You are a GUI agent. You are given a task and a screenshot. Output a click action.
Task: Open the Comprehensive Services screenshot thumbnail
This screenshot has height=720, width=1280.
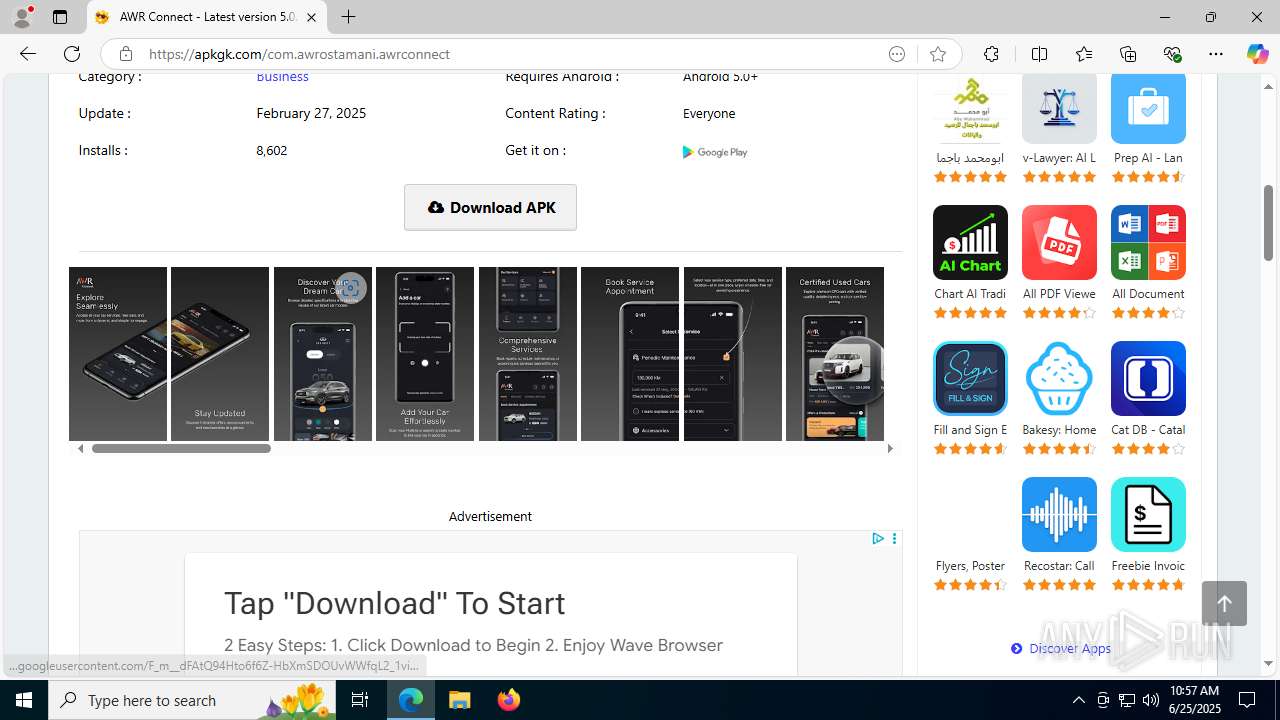(528, 353)
